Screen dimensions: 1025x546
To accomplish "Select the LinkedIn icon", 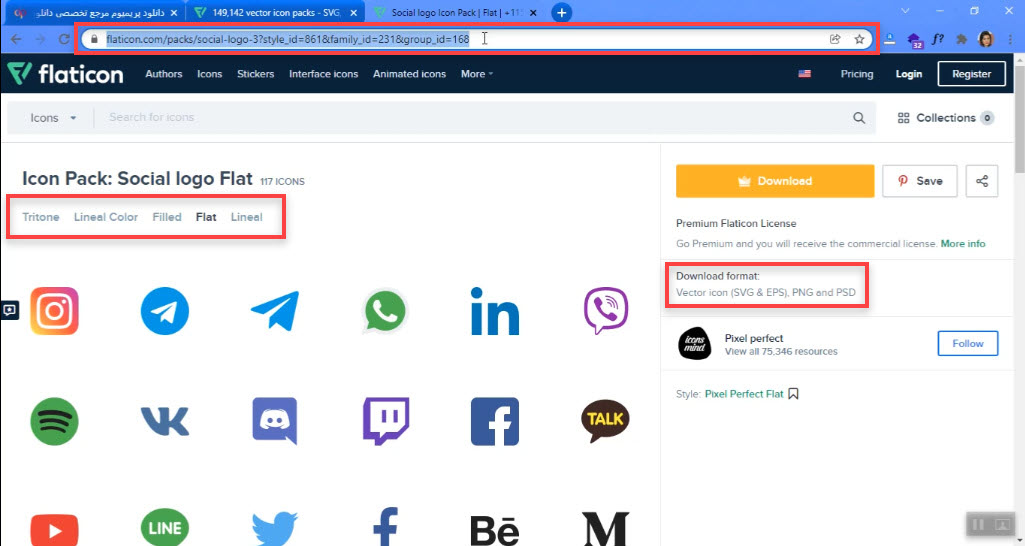I will point(495,311).
